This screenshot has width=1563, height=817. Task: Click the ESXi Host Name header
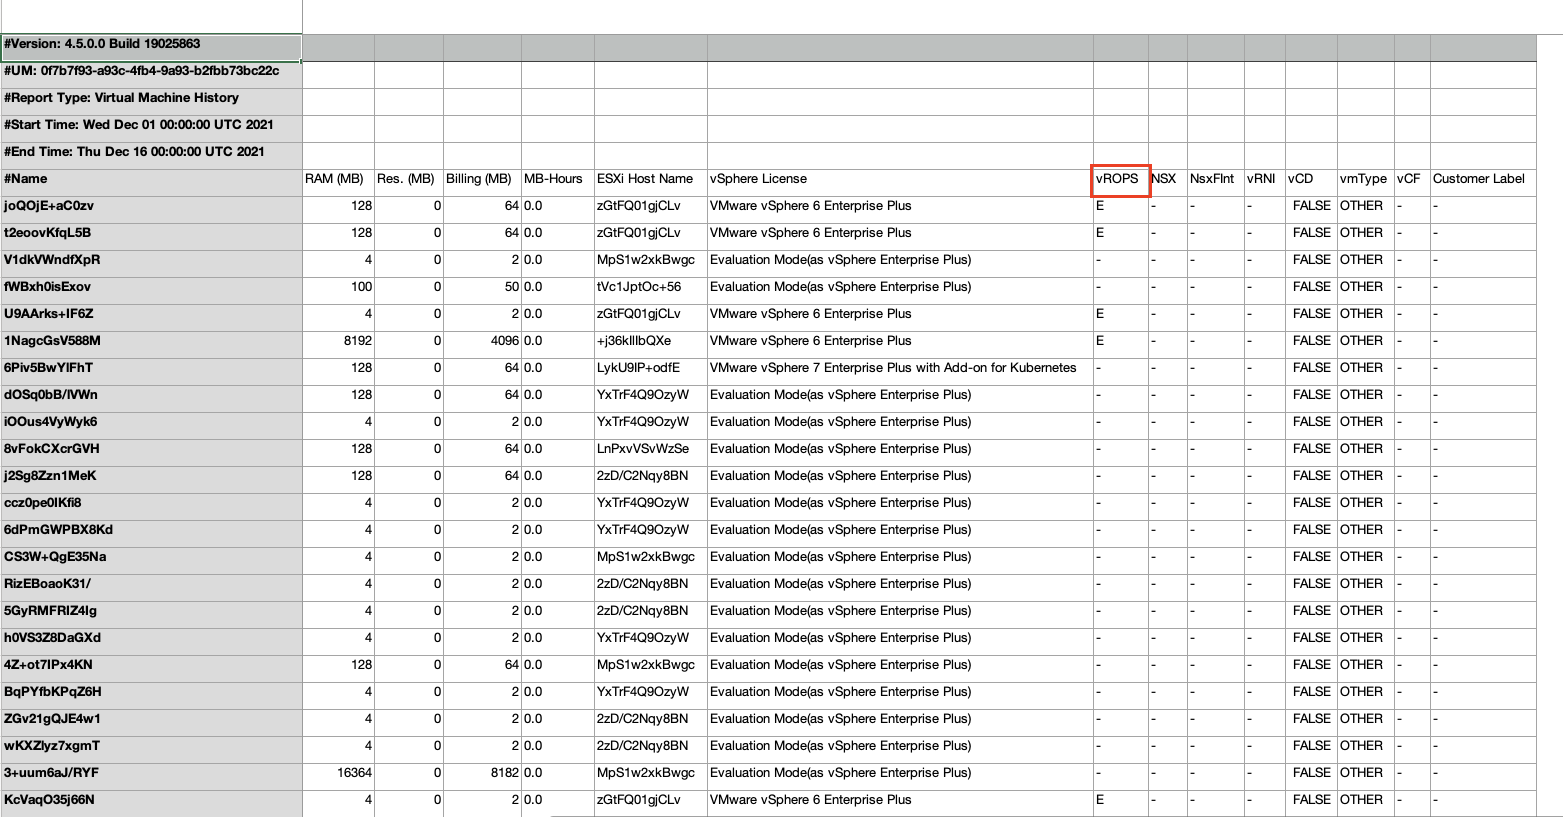click(651, 180)
